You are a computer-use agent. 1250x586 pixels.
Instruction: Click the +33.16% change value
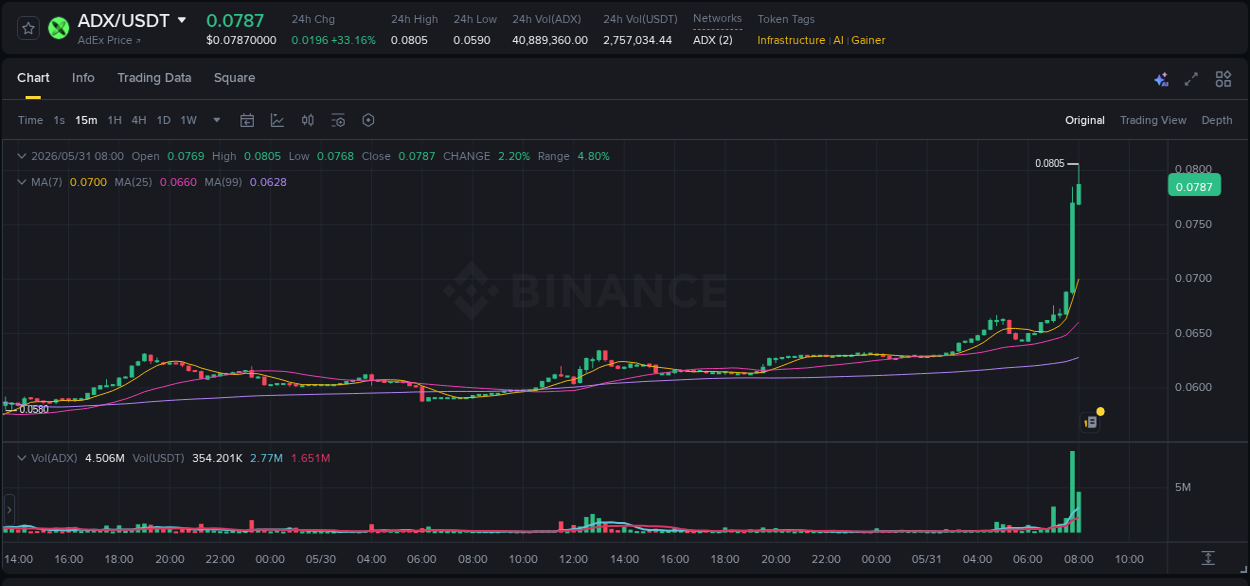tap(351, 40)
